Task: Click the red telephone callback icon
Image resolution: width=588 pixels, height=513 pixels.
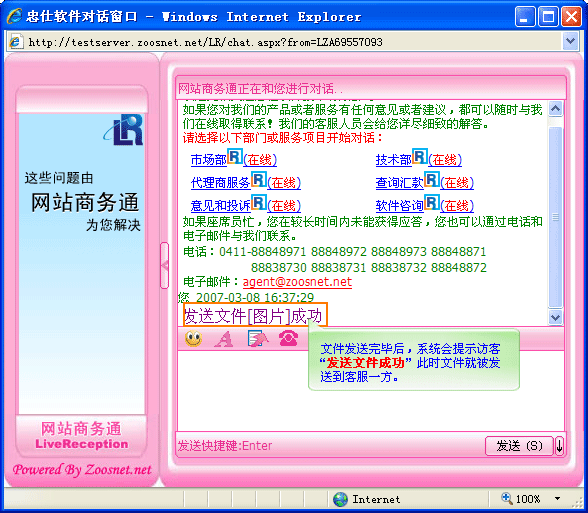Action: (288, 338)
